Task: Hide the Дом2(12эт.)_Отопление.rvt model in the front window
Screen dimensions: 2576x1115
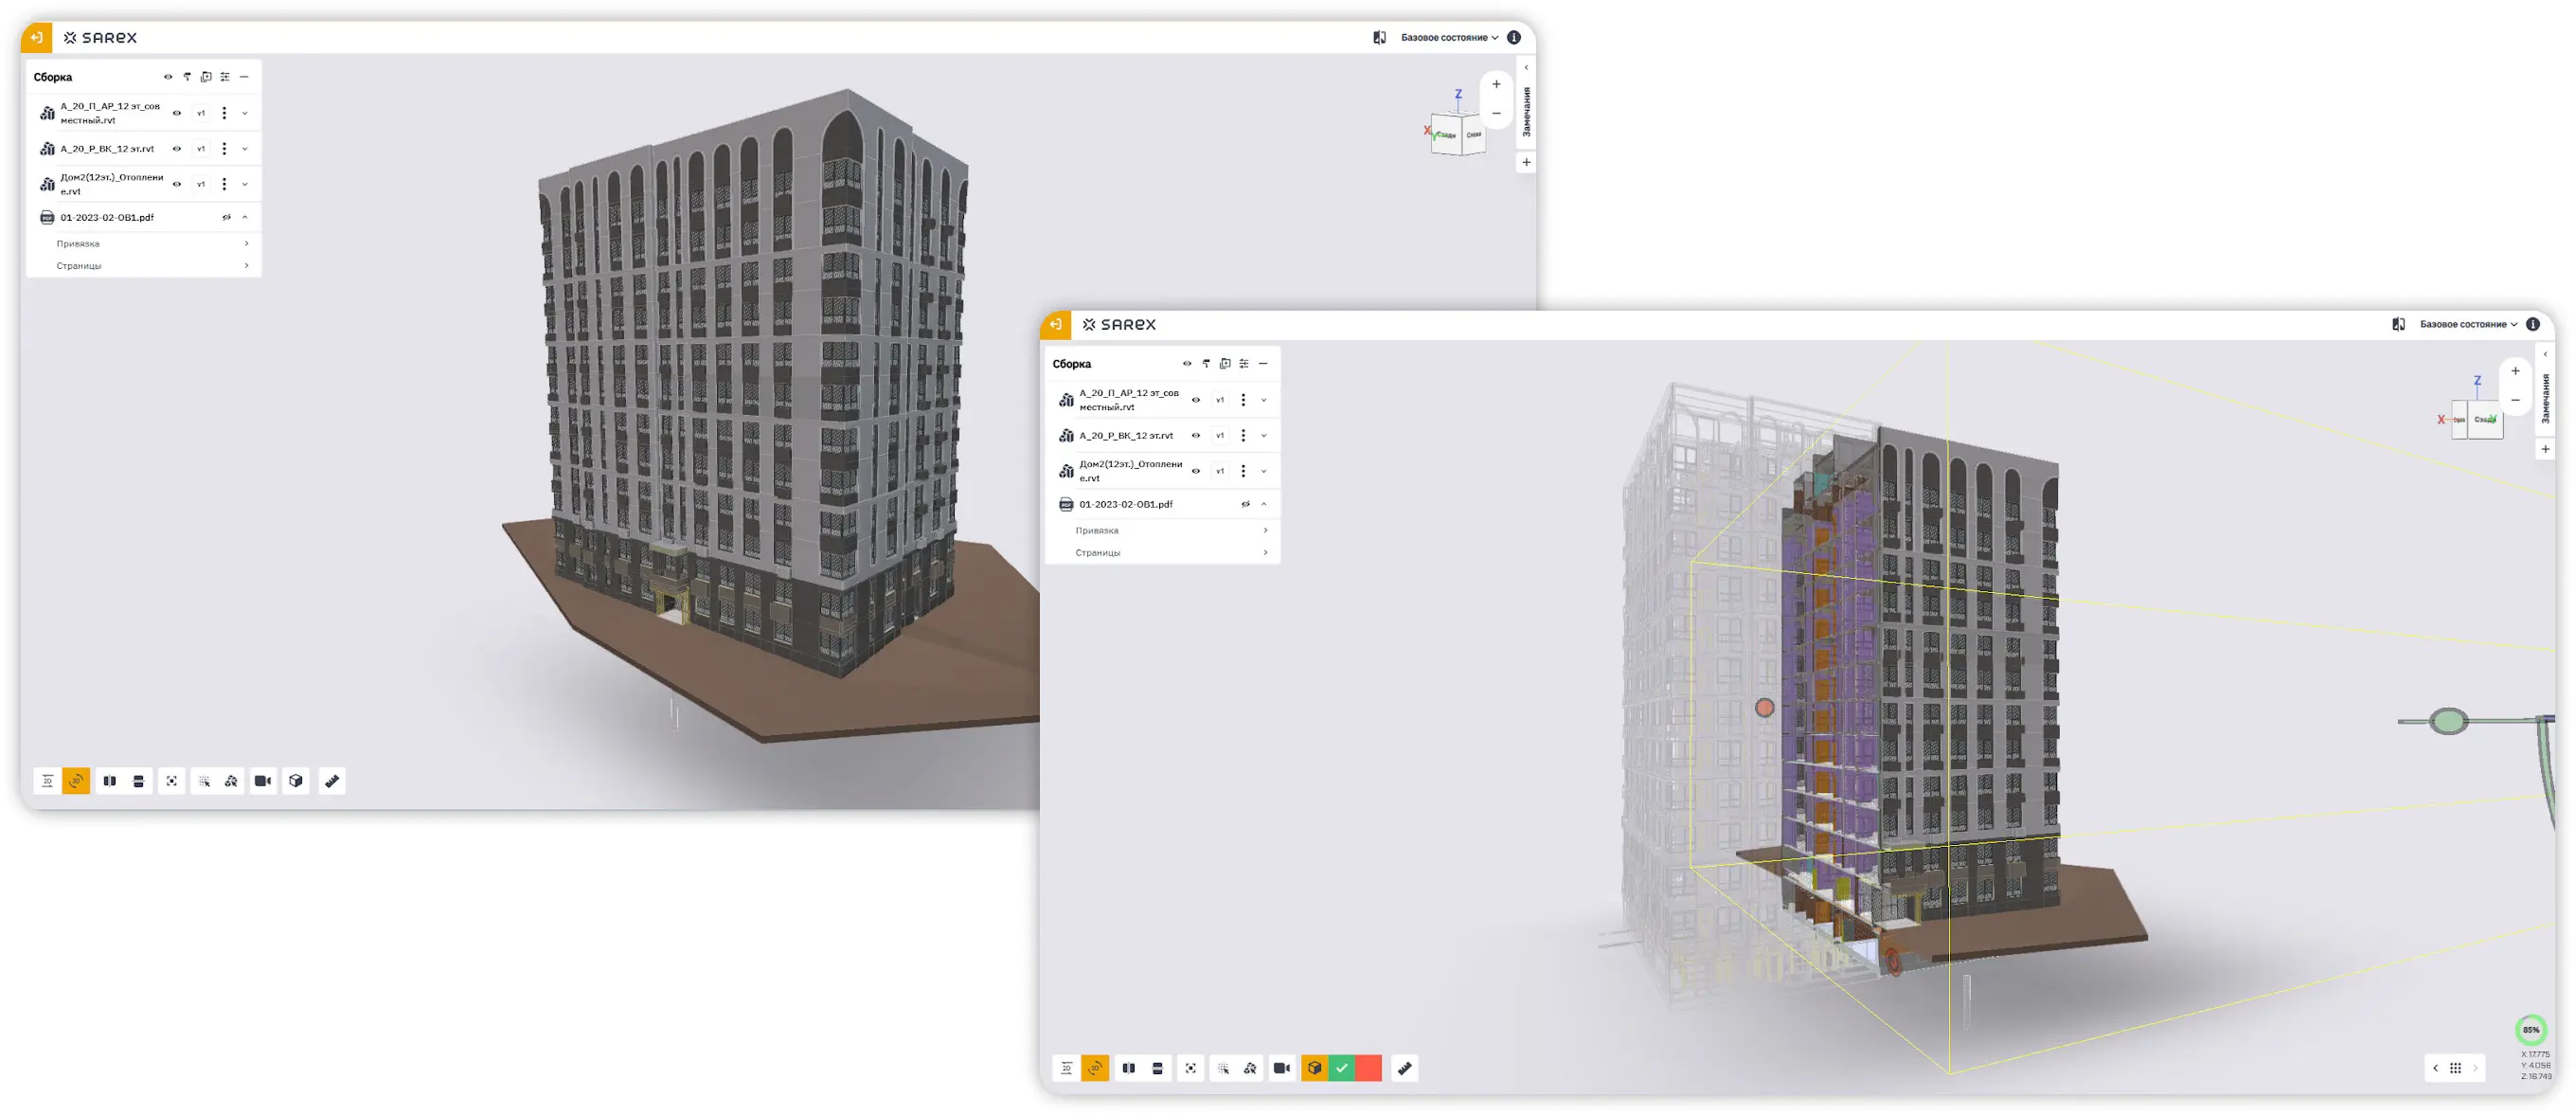Action: pyautogui.click(x=1195, y=471)
